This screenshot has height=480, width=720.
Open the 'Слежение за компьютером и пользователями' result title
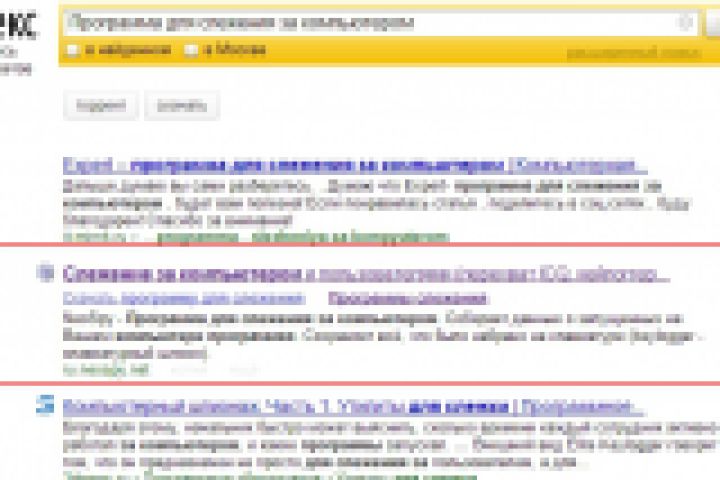[366, 274]
